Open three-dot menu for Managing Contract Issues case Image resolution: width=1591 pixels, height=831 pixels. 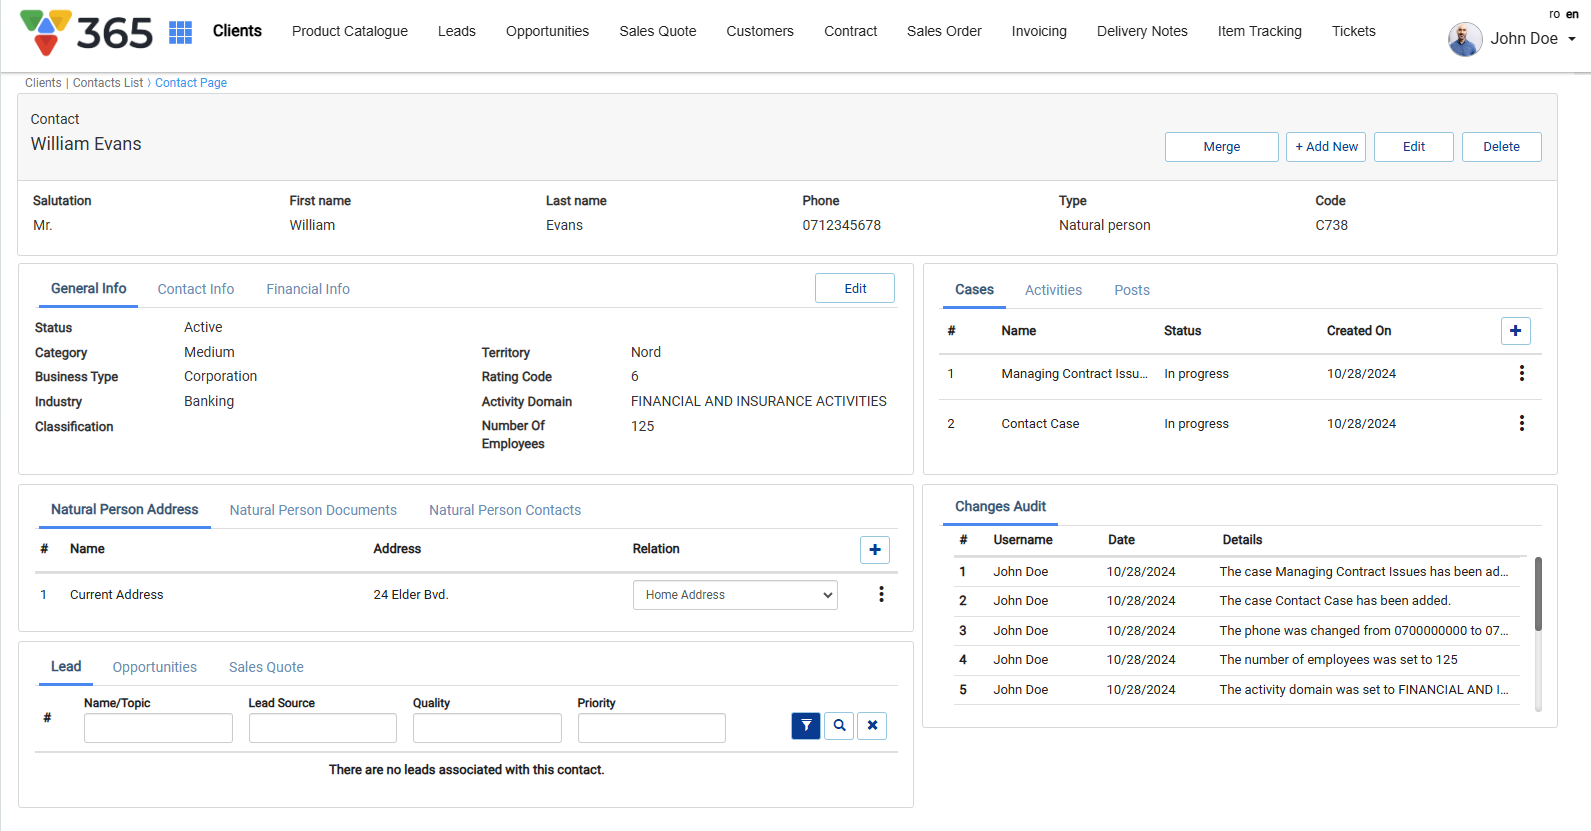1521,373
